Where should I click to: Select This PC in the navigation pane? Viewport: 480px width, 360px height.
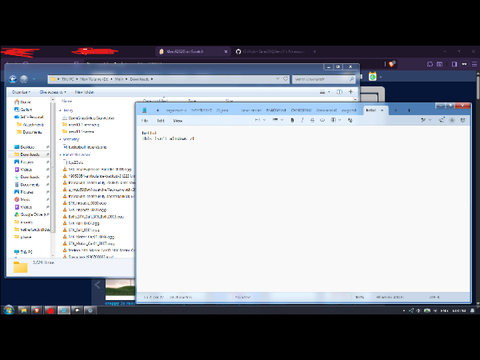coord(23,252)
